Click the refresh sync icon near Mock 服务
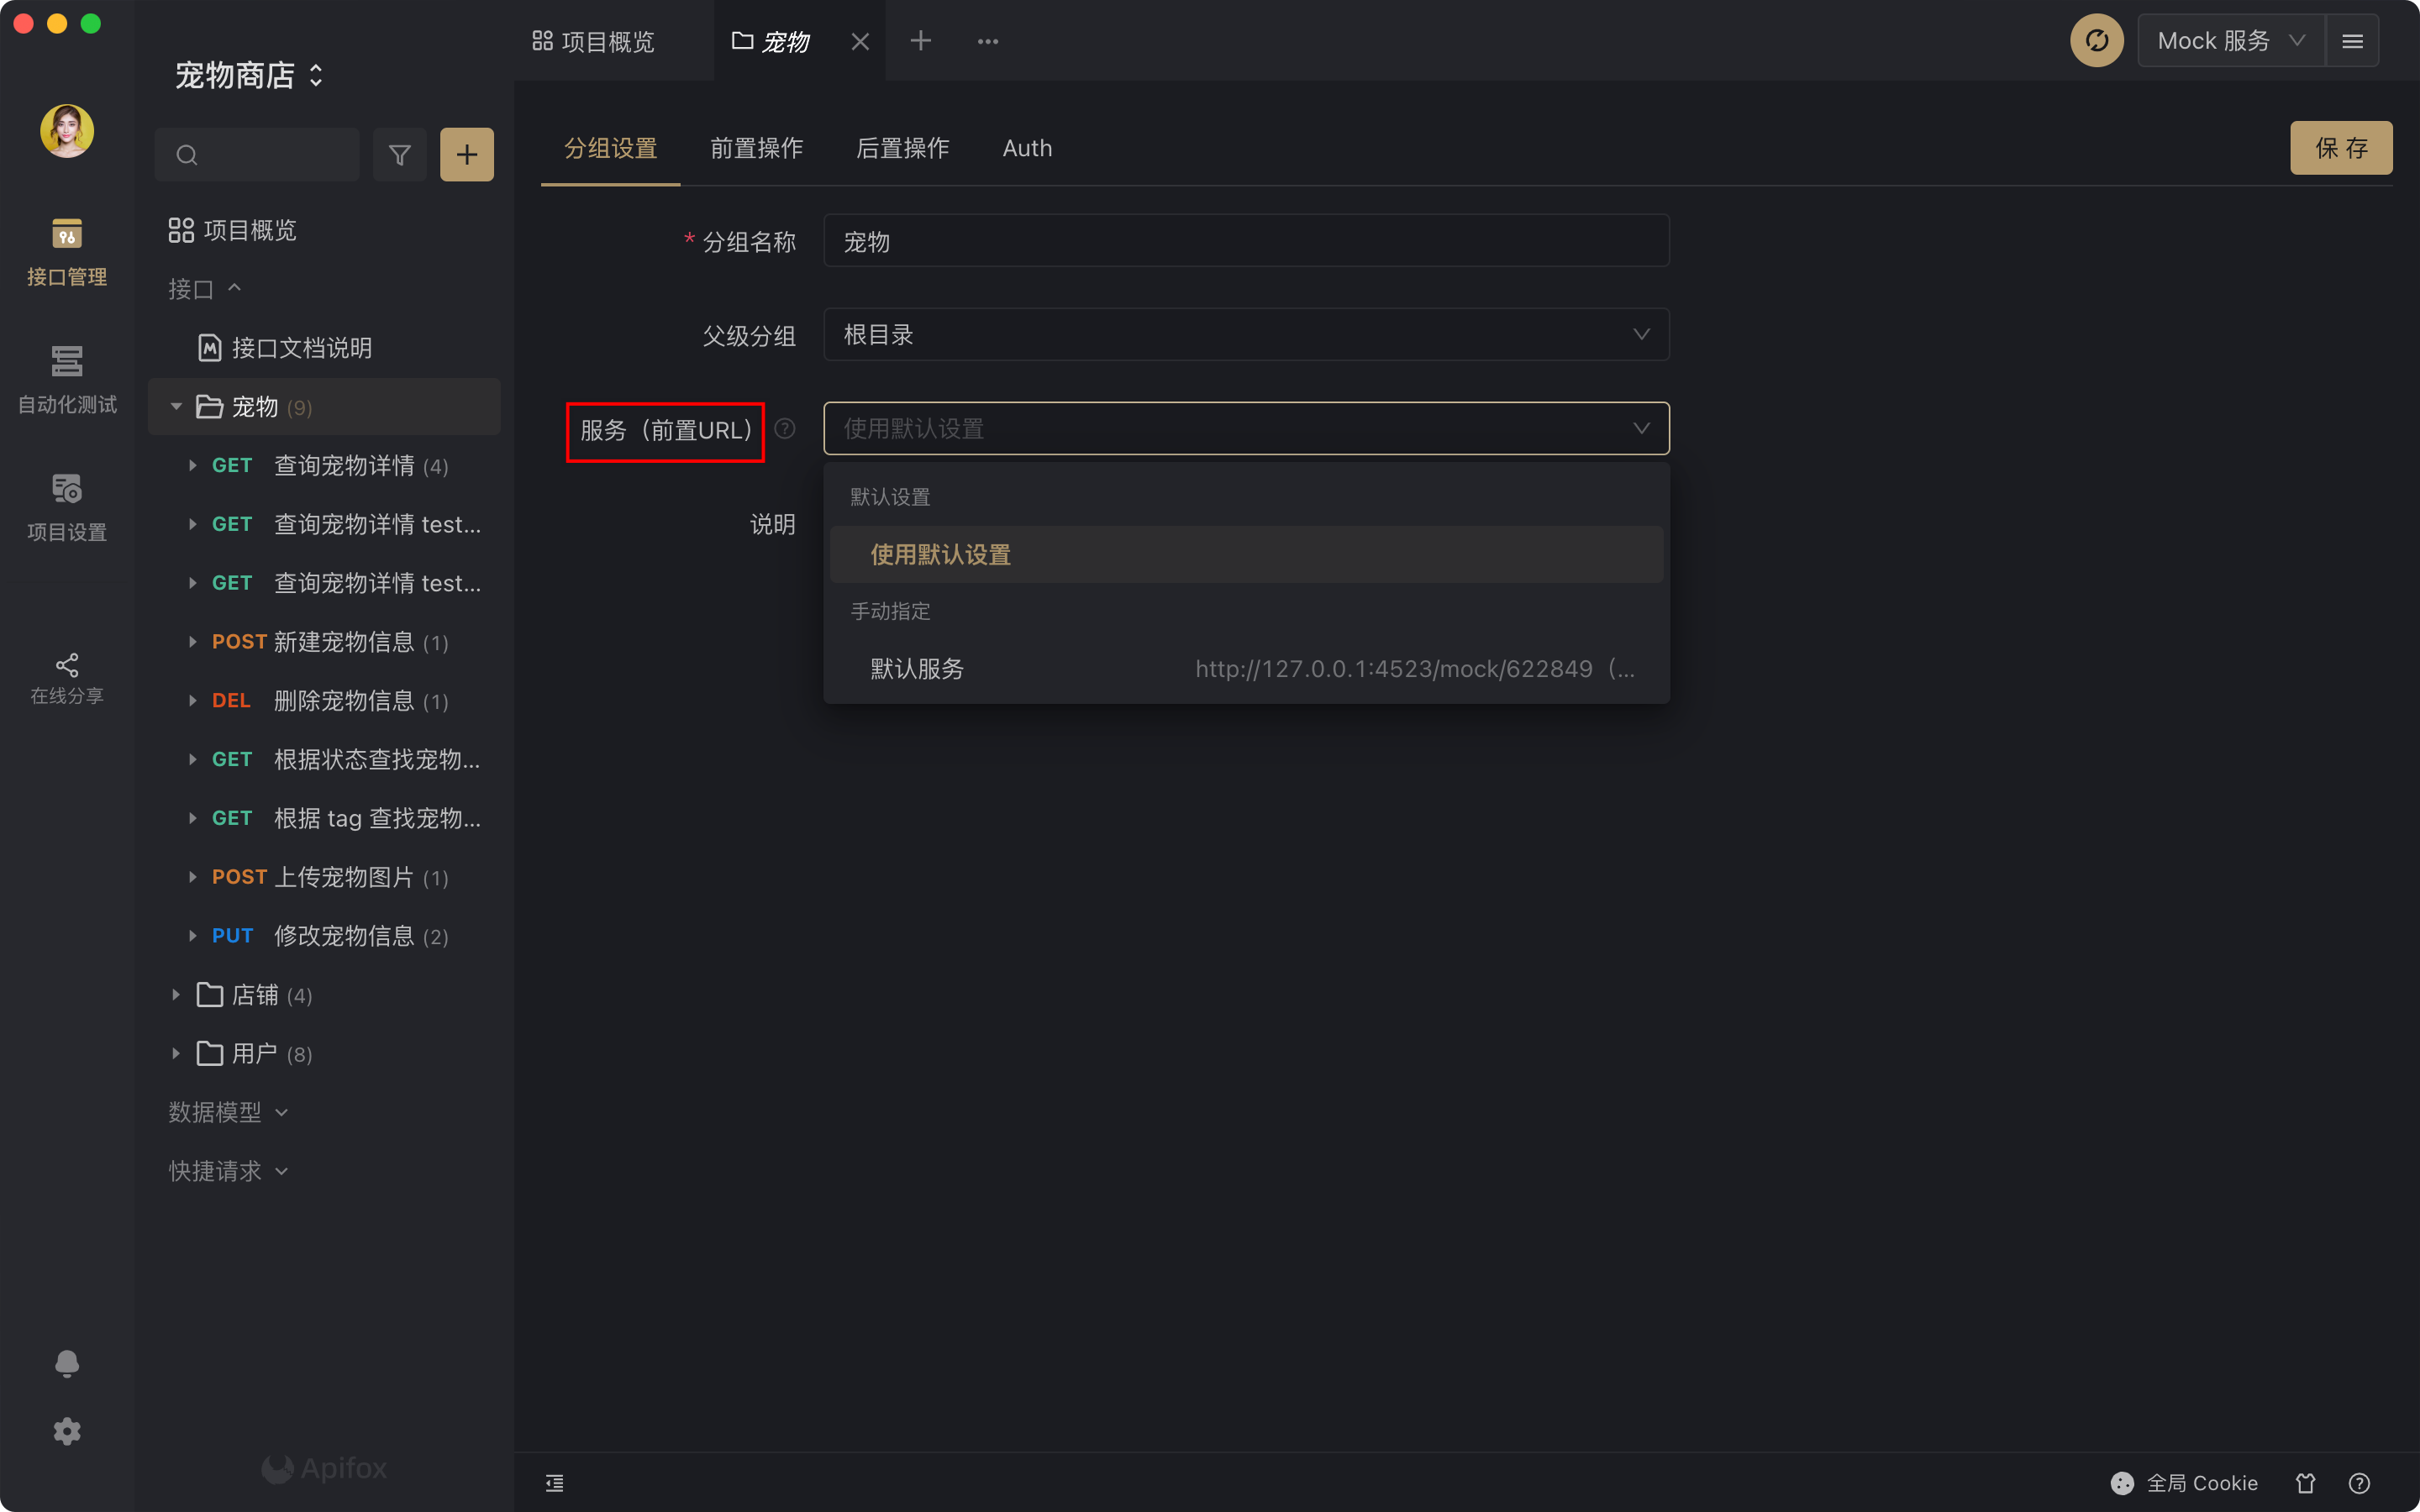 (2096, 41)
